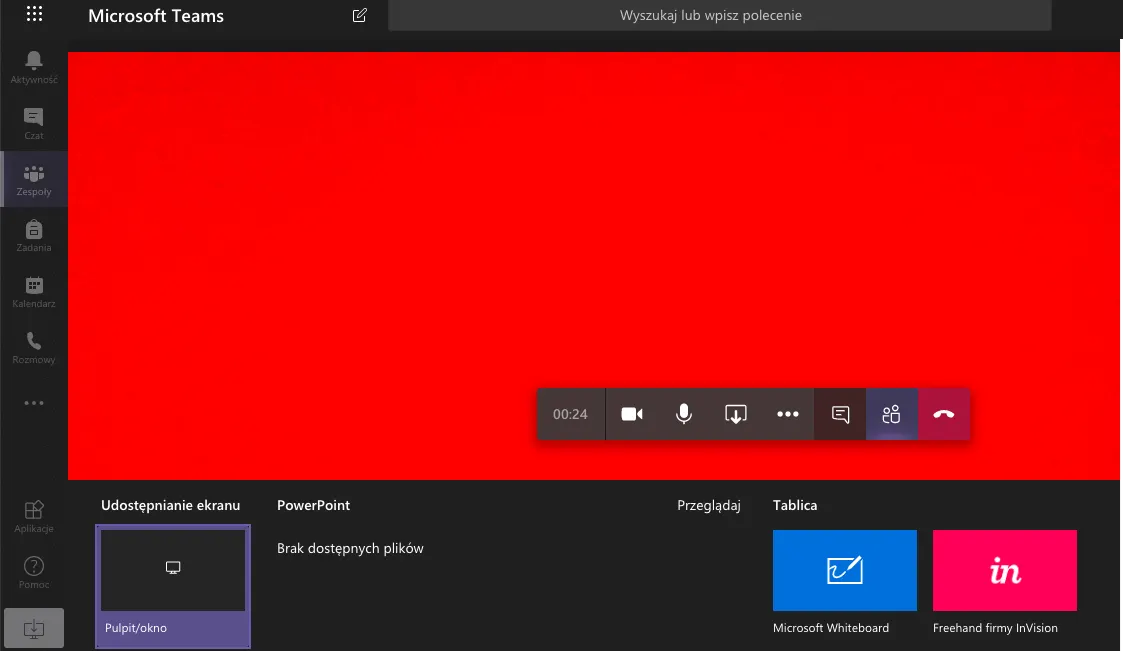1123x651 pixels.
Task: Expand more actions menu in call toolbar
Action: tap(788, 414)
